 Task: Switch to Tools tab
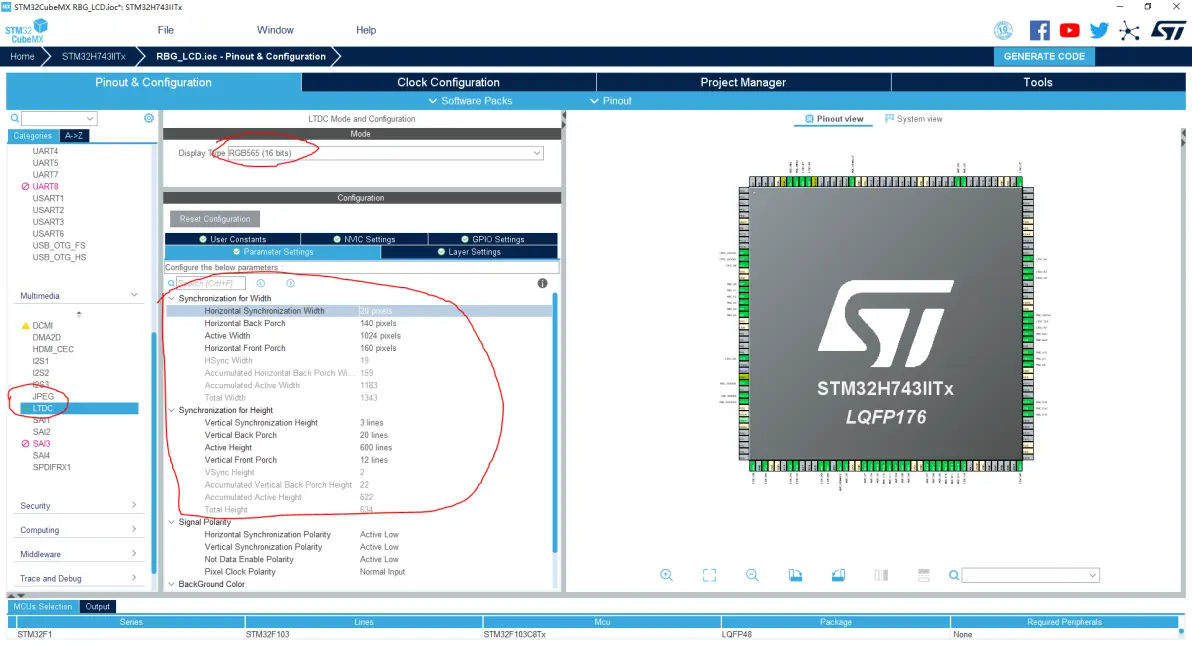click(x=1038, y=82)
